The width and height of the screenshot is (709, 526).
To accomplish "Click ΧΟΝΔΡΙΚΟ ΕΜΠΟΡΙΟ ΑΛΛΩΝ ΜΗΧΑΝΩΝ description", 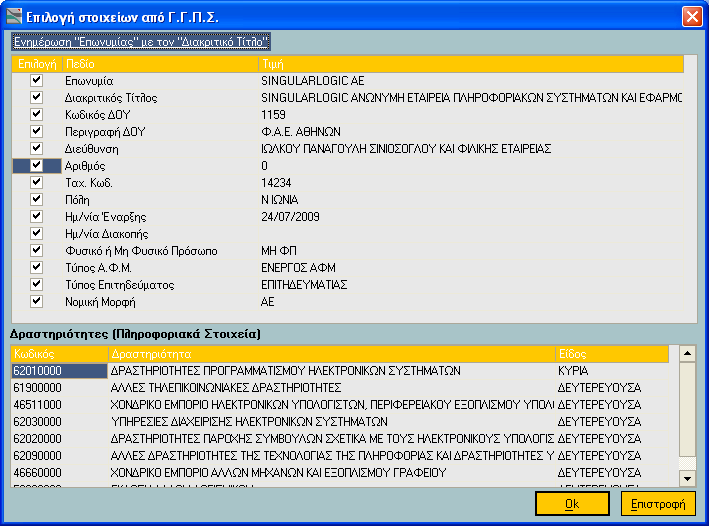I will (x=278, y=473).
